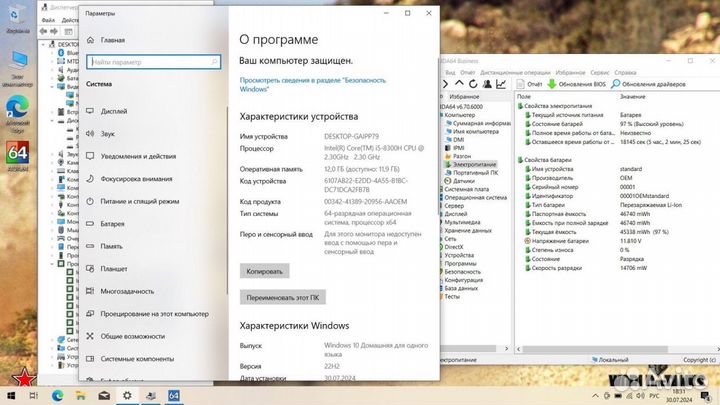Click Отчёт report button in AIDA64 toolbar
This screenshot has height=405, width=720.
[x=529, y=84]
